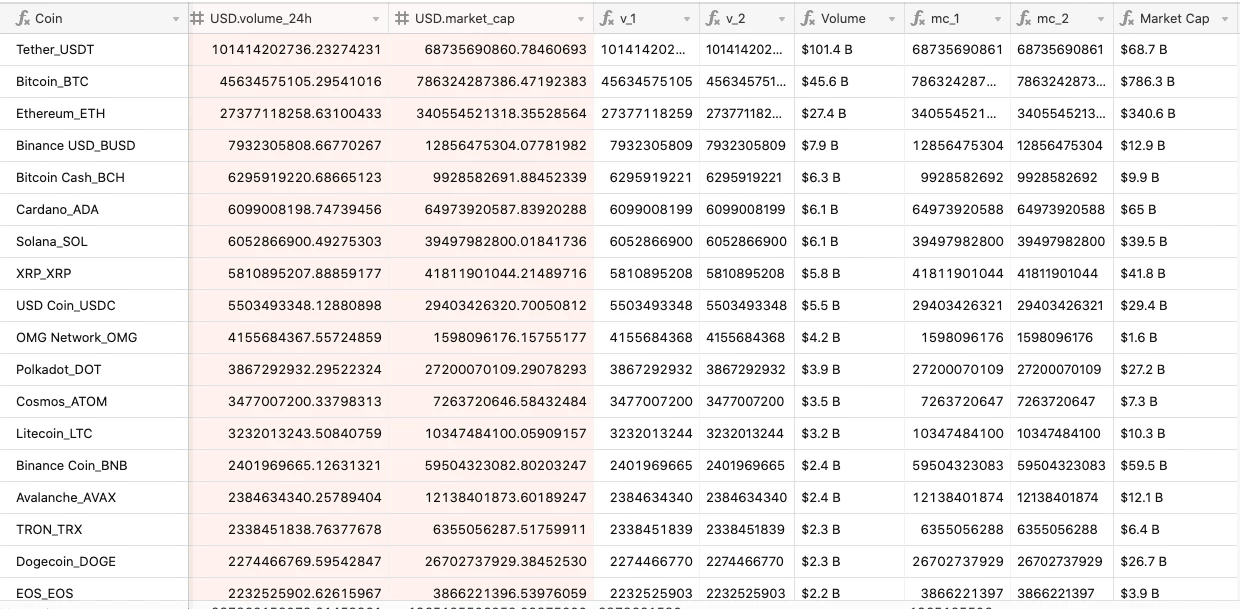Select the USD Coin_USDC cell
This screenshot has width=1240, height=609.
94,305
